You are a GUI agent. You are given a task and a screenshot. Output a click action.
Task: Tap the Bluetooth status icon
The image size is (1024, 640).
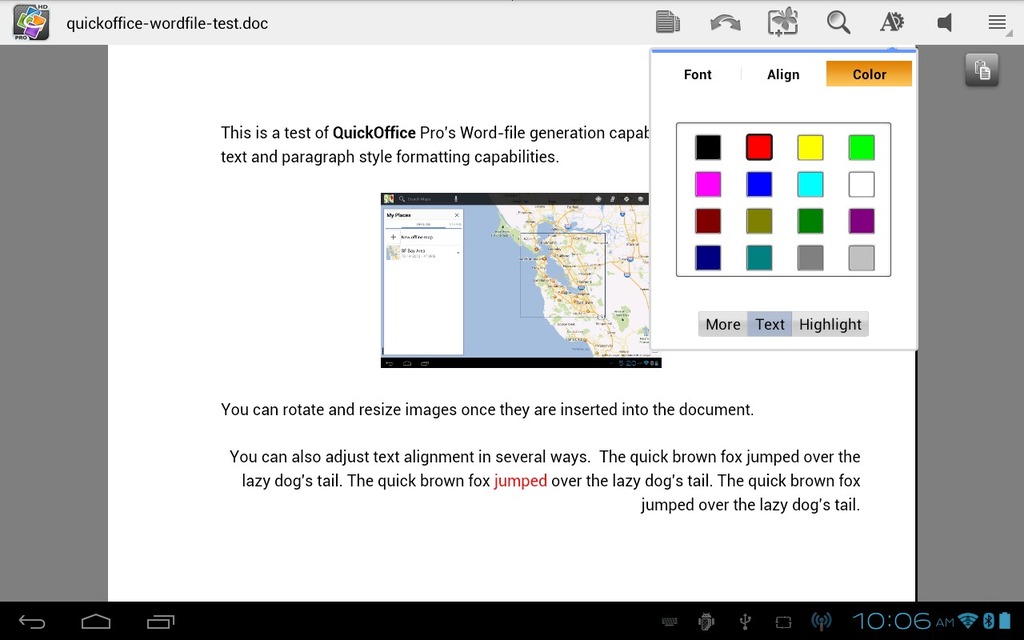click(988, 620)
